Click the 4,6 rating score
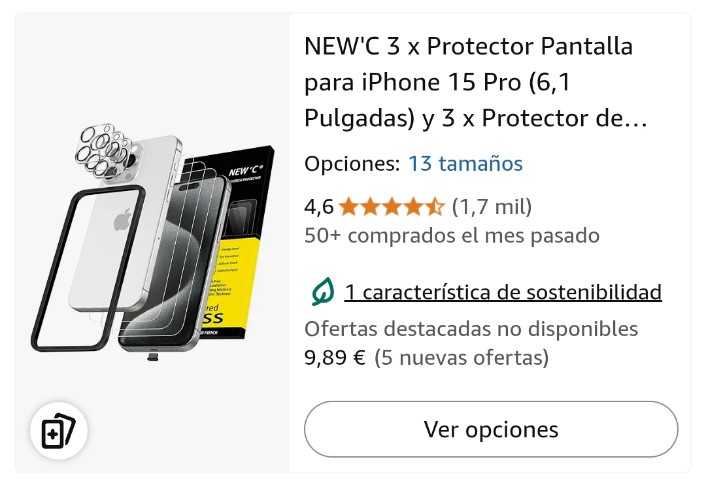 (319, 207)
